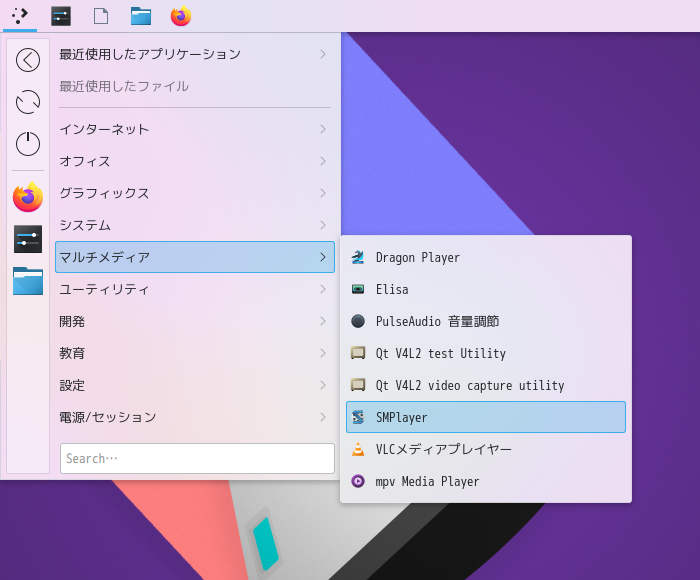700x580 pixels.
Task: Launch SMPlayer from the submenu
Action: 486,417
